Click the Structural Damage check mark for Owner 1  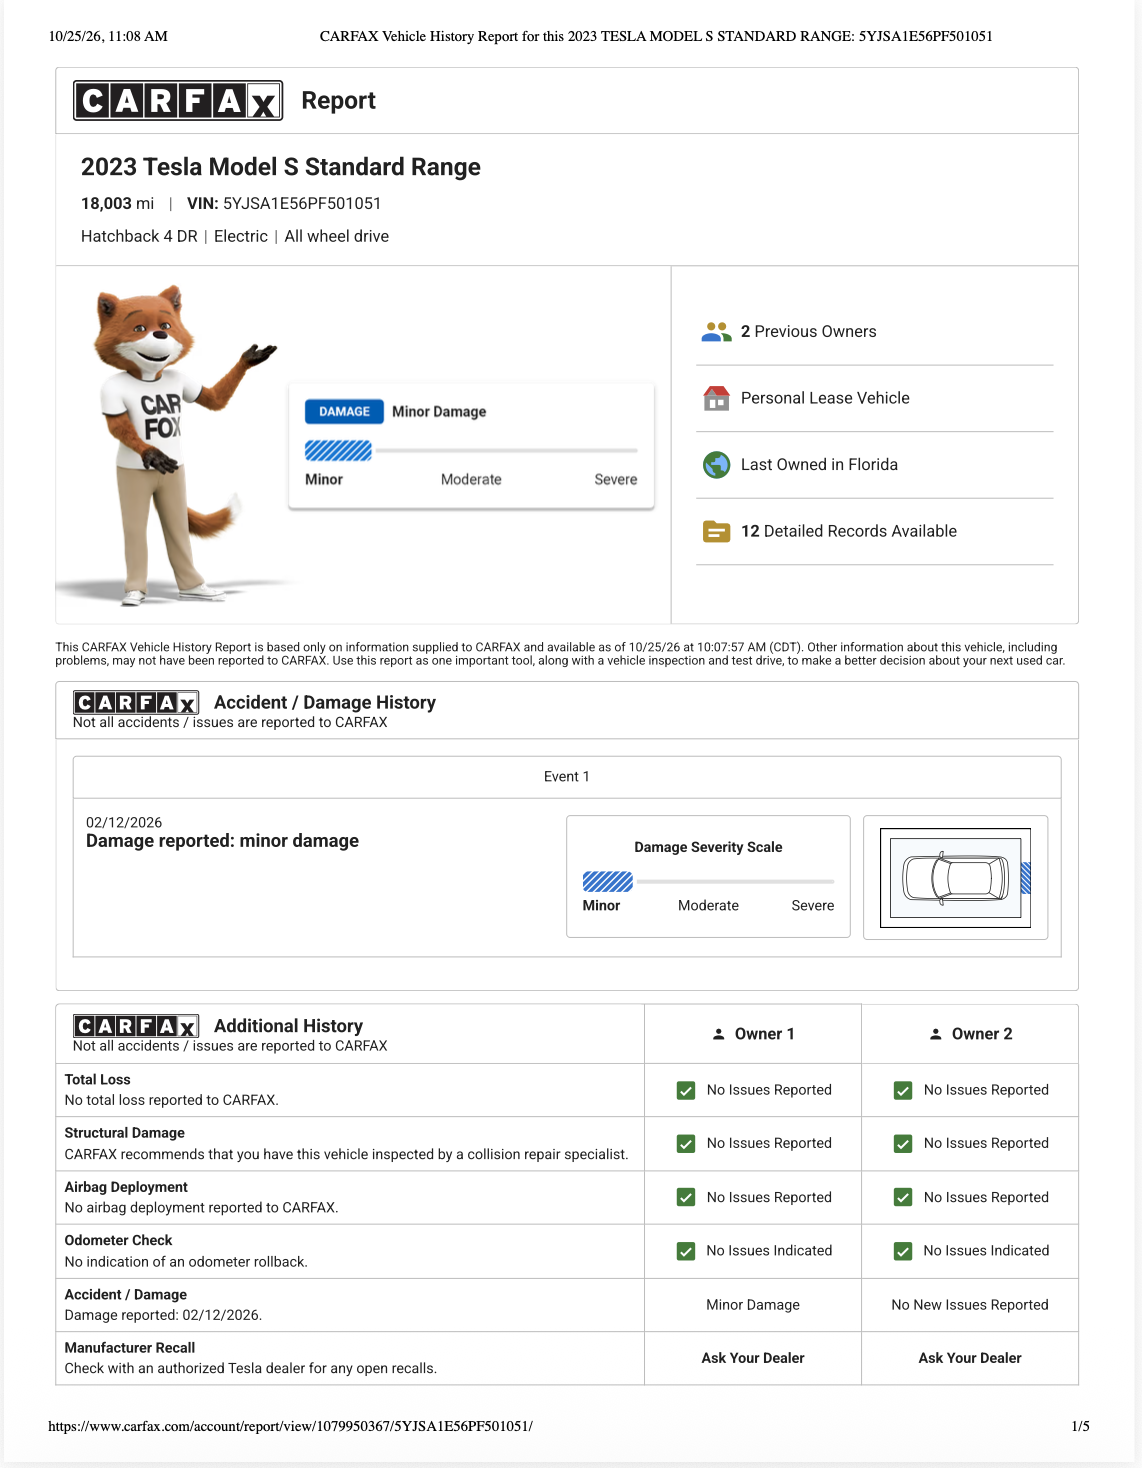[x=686, y=1143]
